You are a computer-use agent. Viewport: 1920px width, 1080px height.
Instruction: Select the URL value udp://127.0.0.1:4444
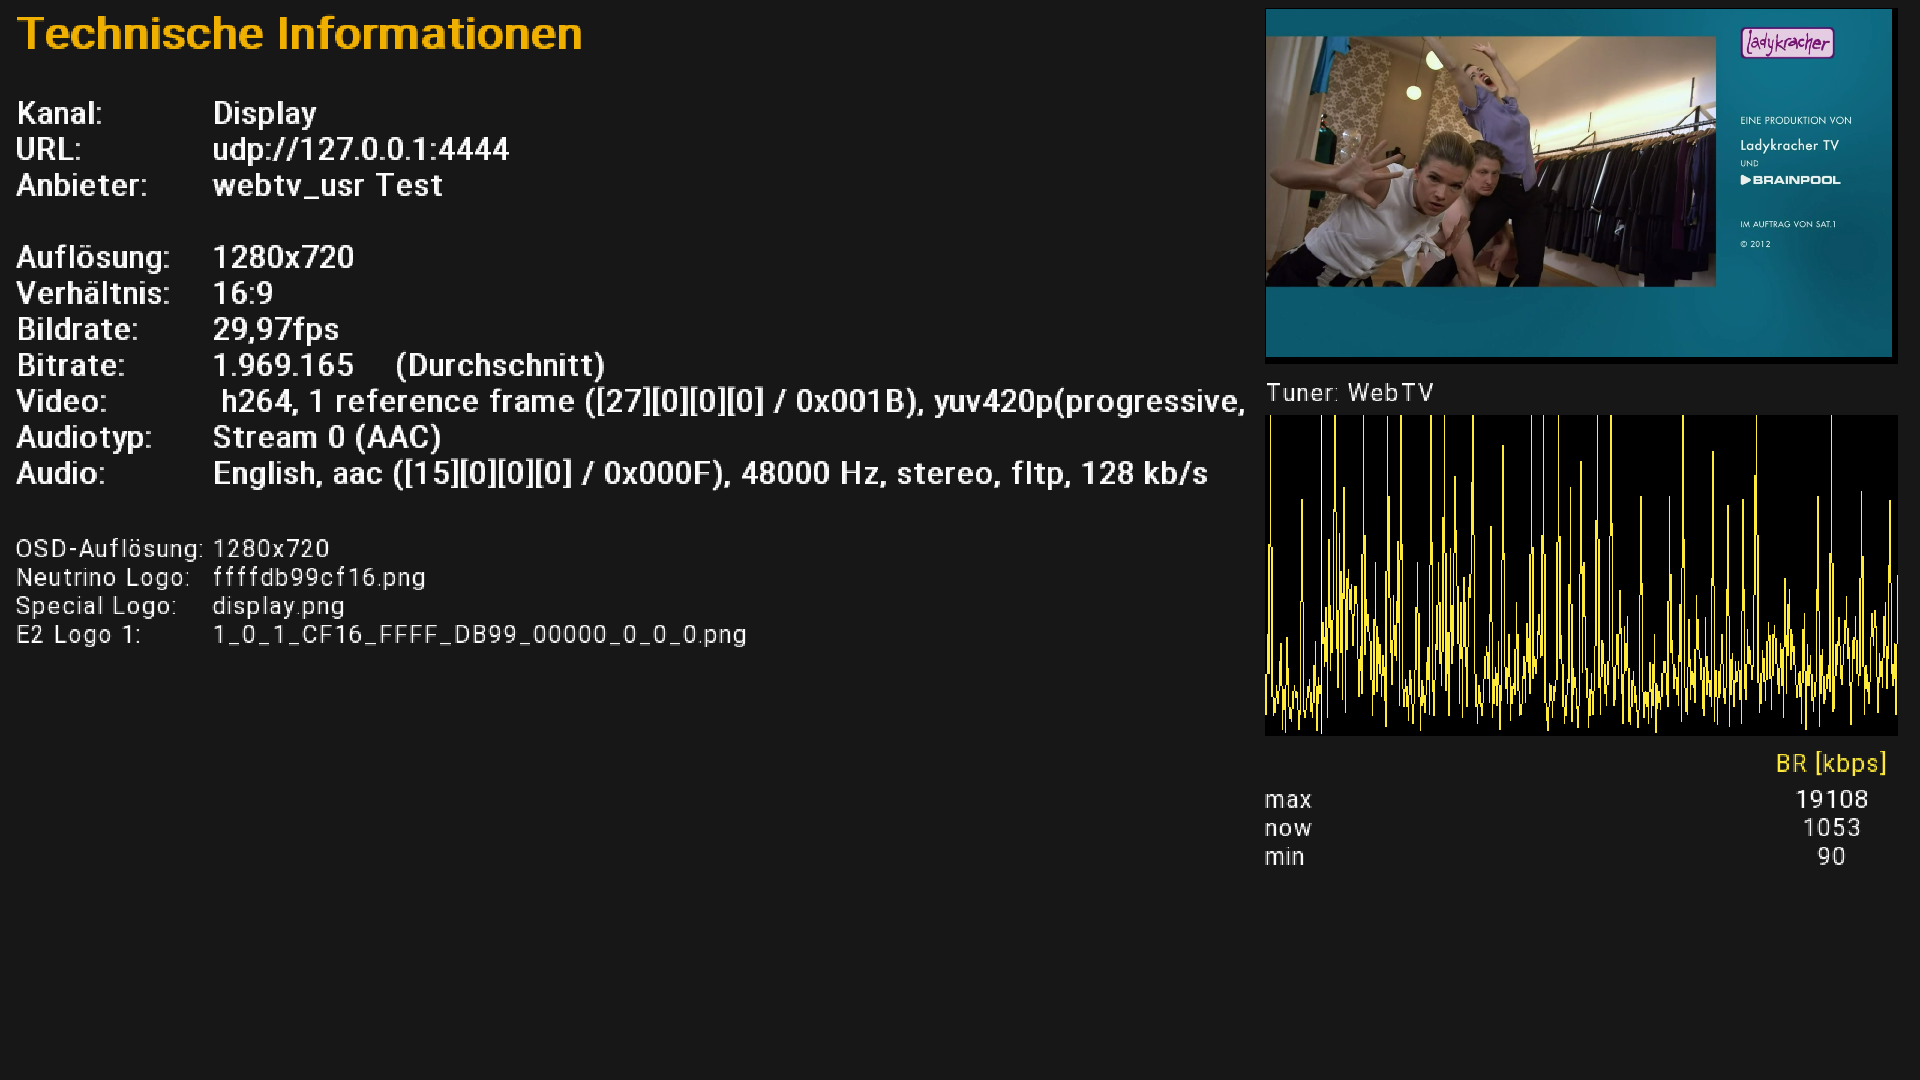click(360, 150)
